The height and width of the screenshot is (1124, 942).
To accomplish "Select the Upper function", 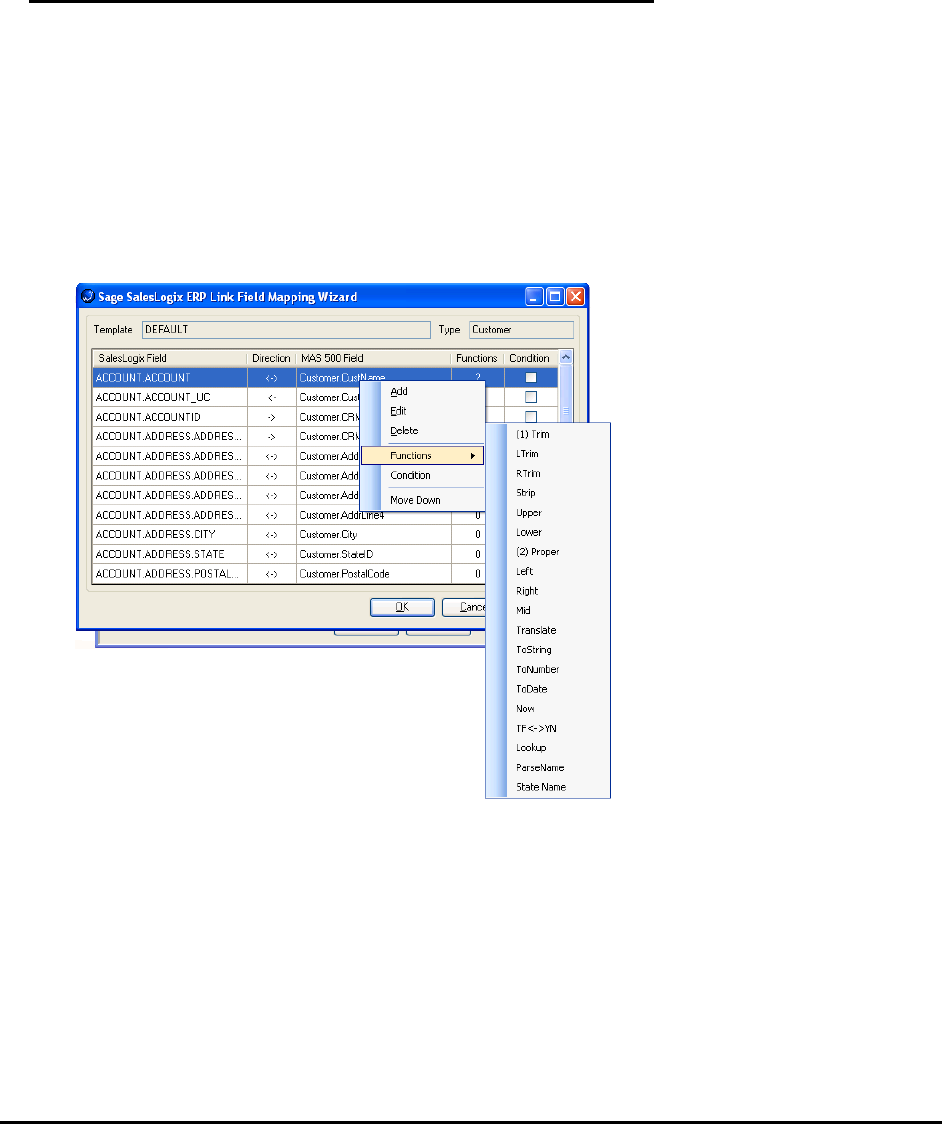I will (548, 513).
